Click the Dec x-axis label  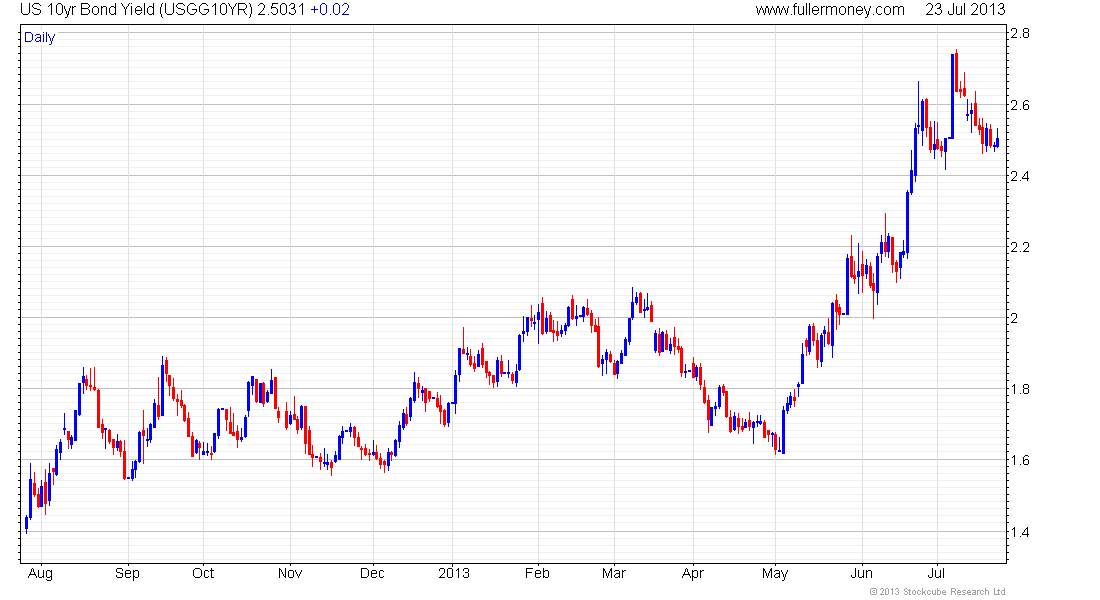click(372, 573)
